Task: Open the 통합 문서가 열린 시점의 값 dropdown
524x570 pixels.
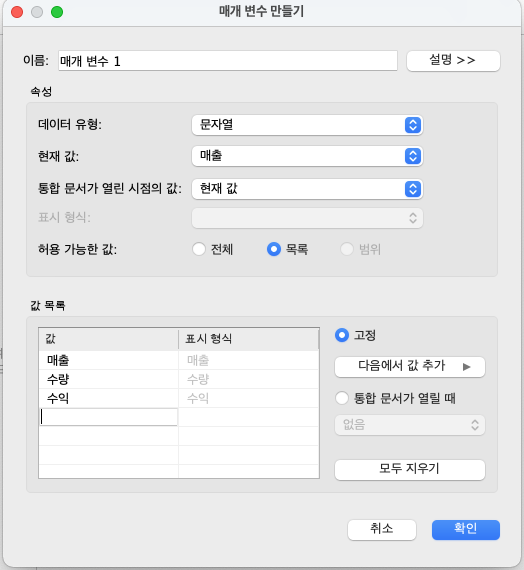Action: tap(307, 189)
